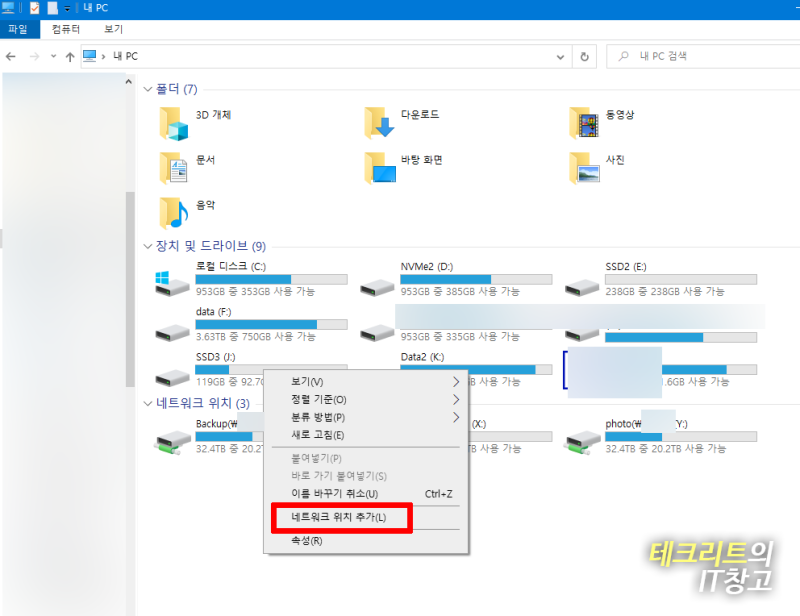
Task: Select the SSD2 (E:) drive icon
Action: pyautogui.click(x=582, y=287)
